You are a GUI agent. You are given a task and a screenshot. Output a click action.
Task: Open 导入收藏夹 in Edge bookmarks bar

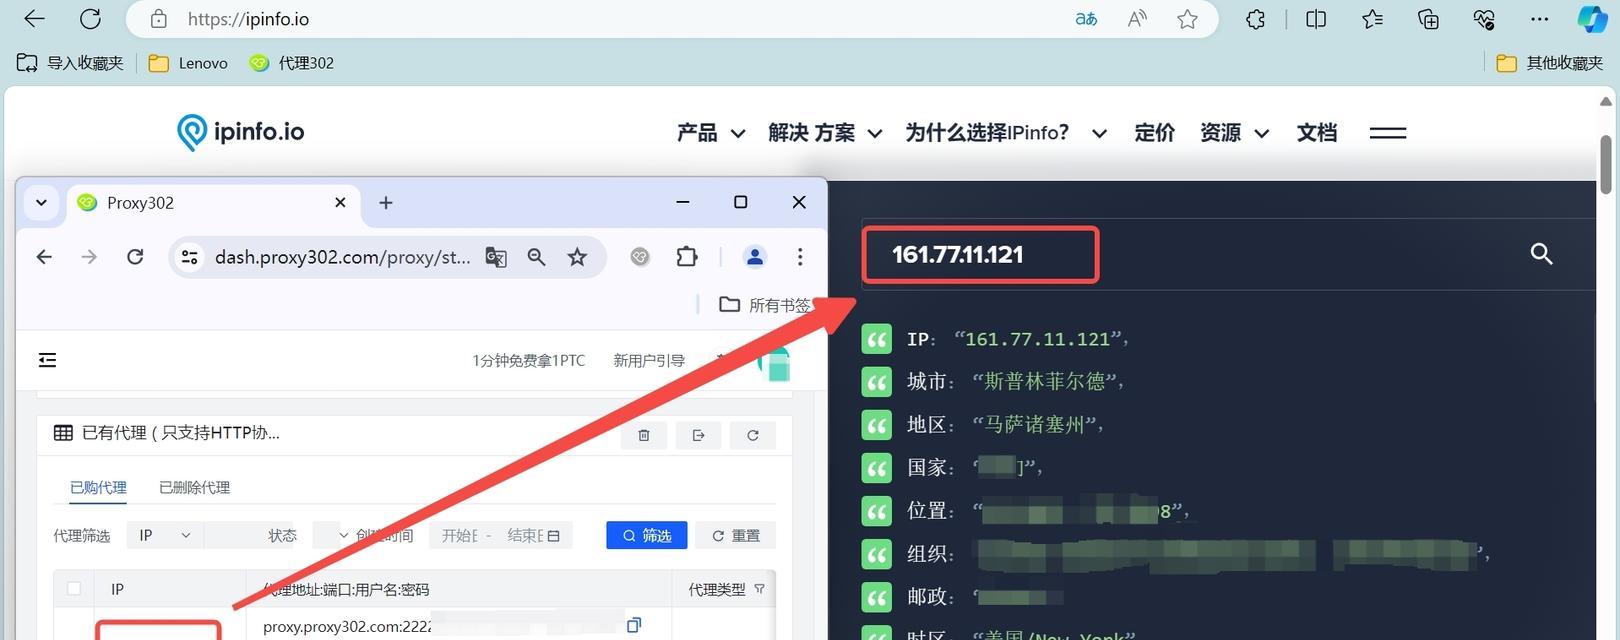pyautogui.click(x=70, y=63)
